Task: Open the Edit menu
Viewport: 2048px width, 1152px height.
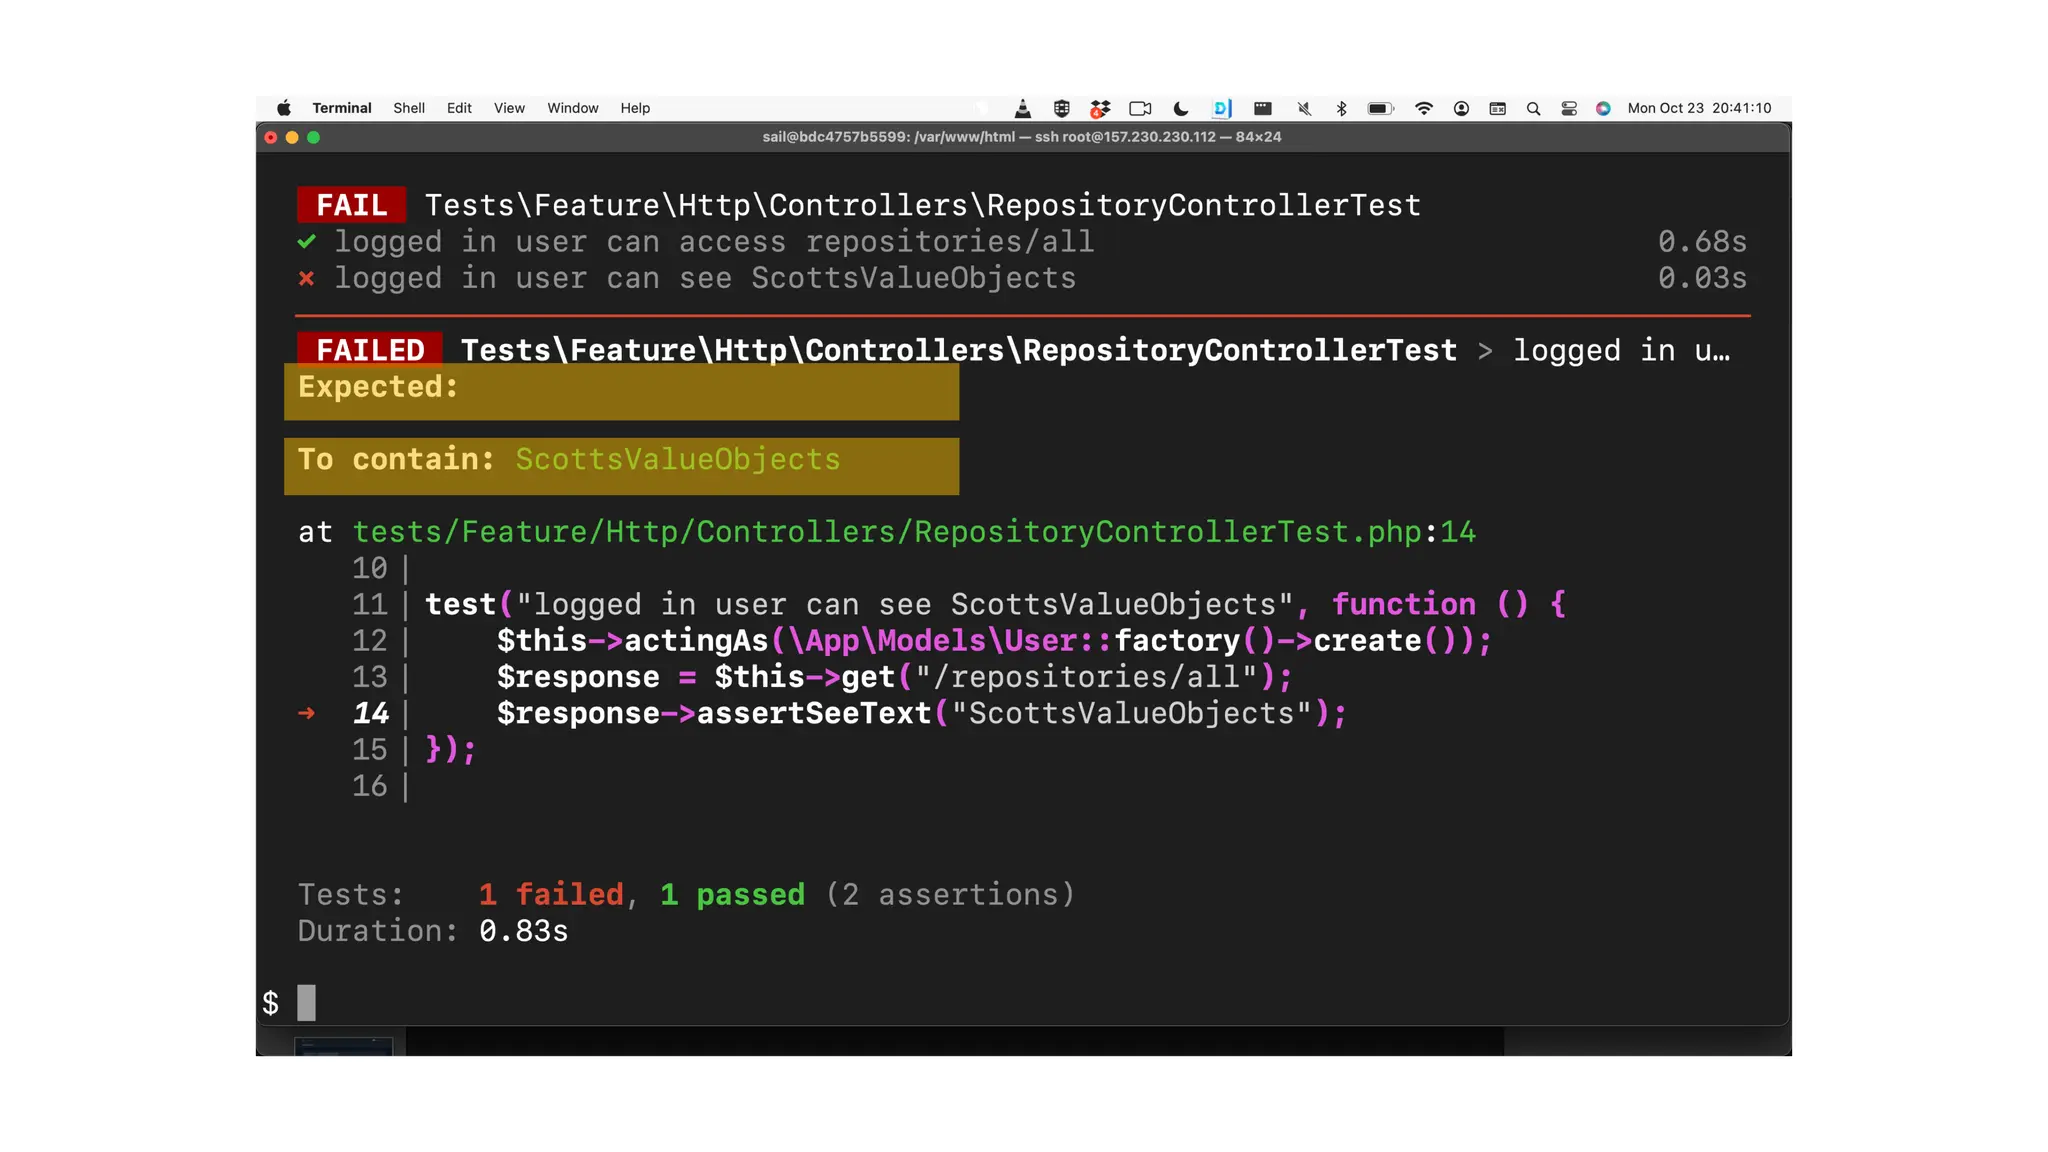Action: click(459, 108)
